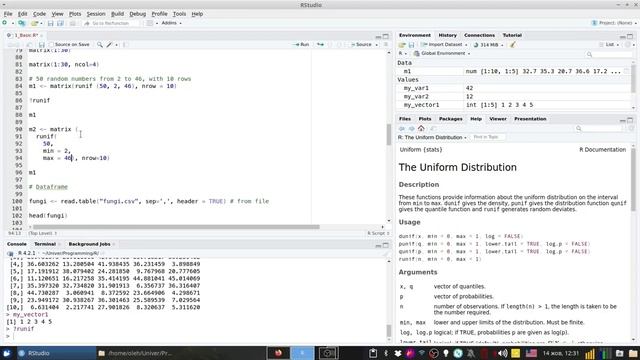Click the my_var1 value row
The height and width of the screenshot is (360, 640).
pos(513,88)
